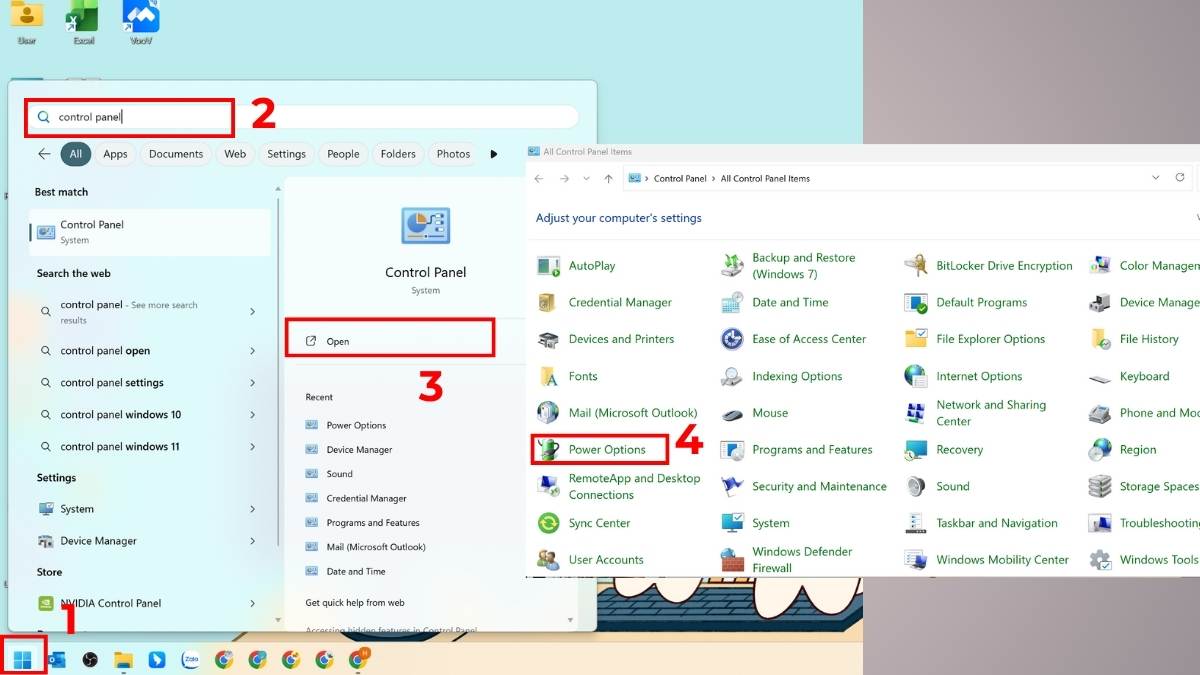Open File Explorer from the taskbar
1200x675 pixels.
click(x=123, y=659)
